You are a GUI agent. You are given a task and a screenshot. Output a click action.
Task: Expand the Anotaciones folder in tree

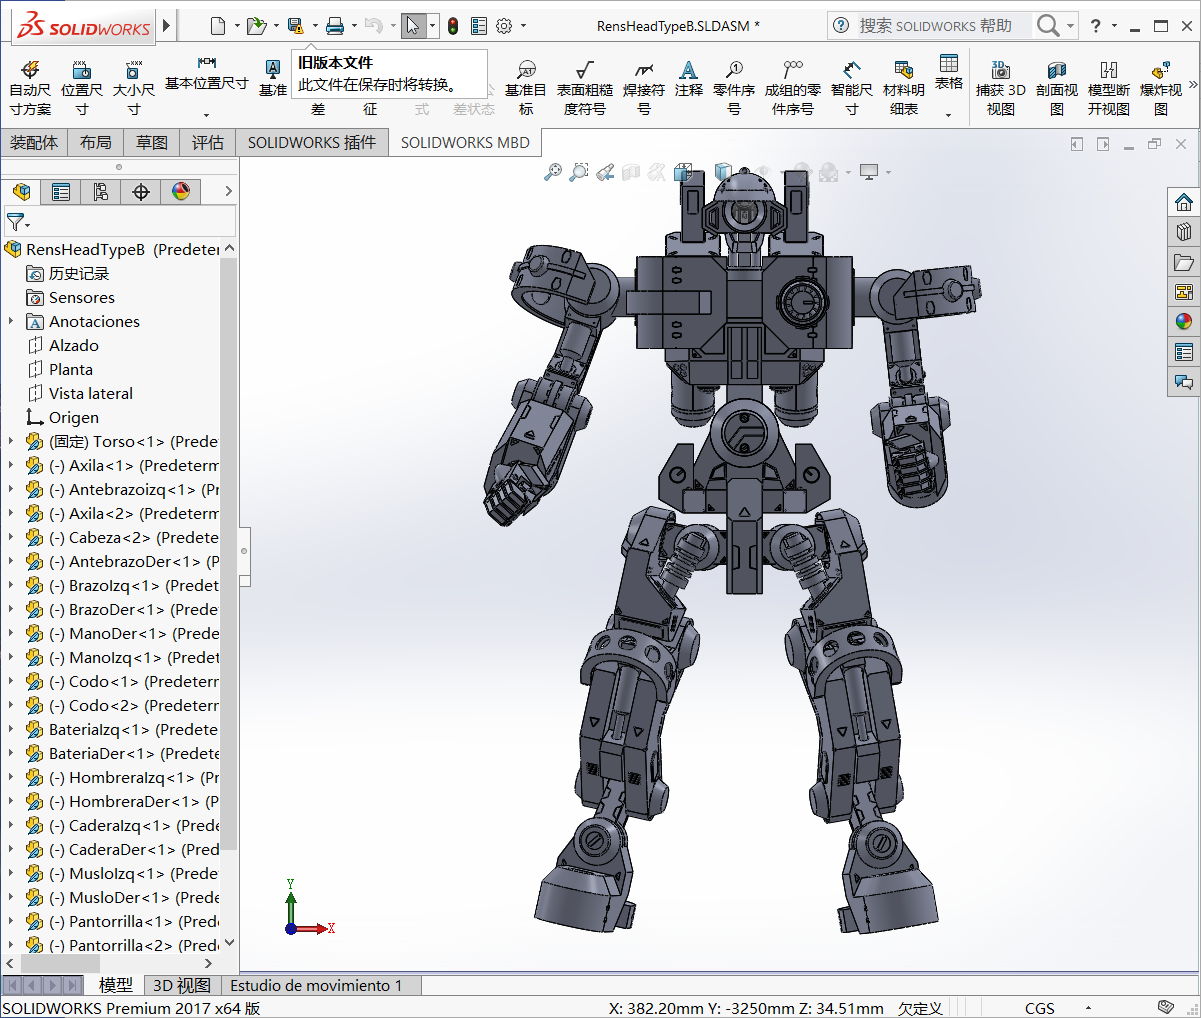[11, 322]
